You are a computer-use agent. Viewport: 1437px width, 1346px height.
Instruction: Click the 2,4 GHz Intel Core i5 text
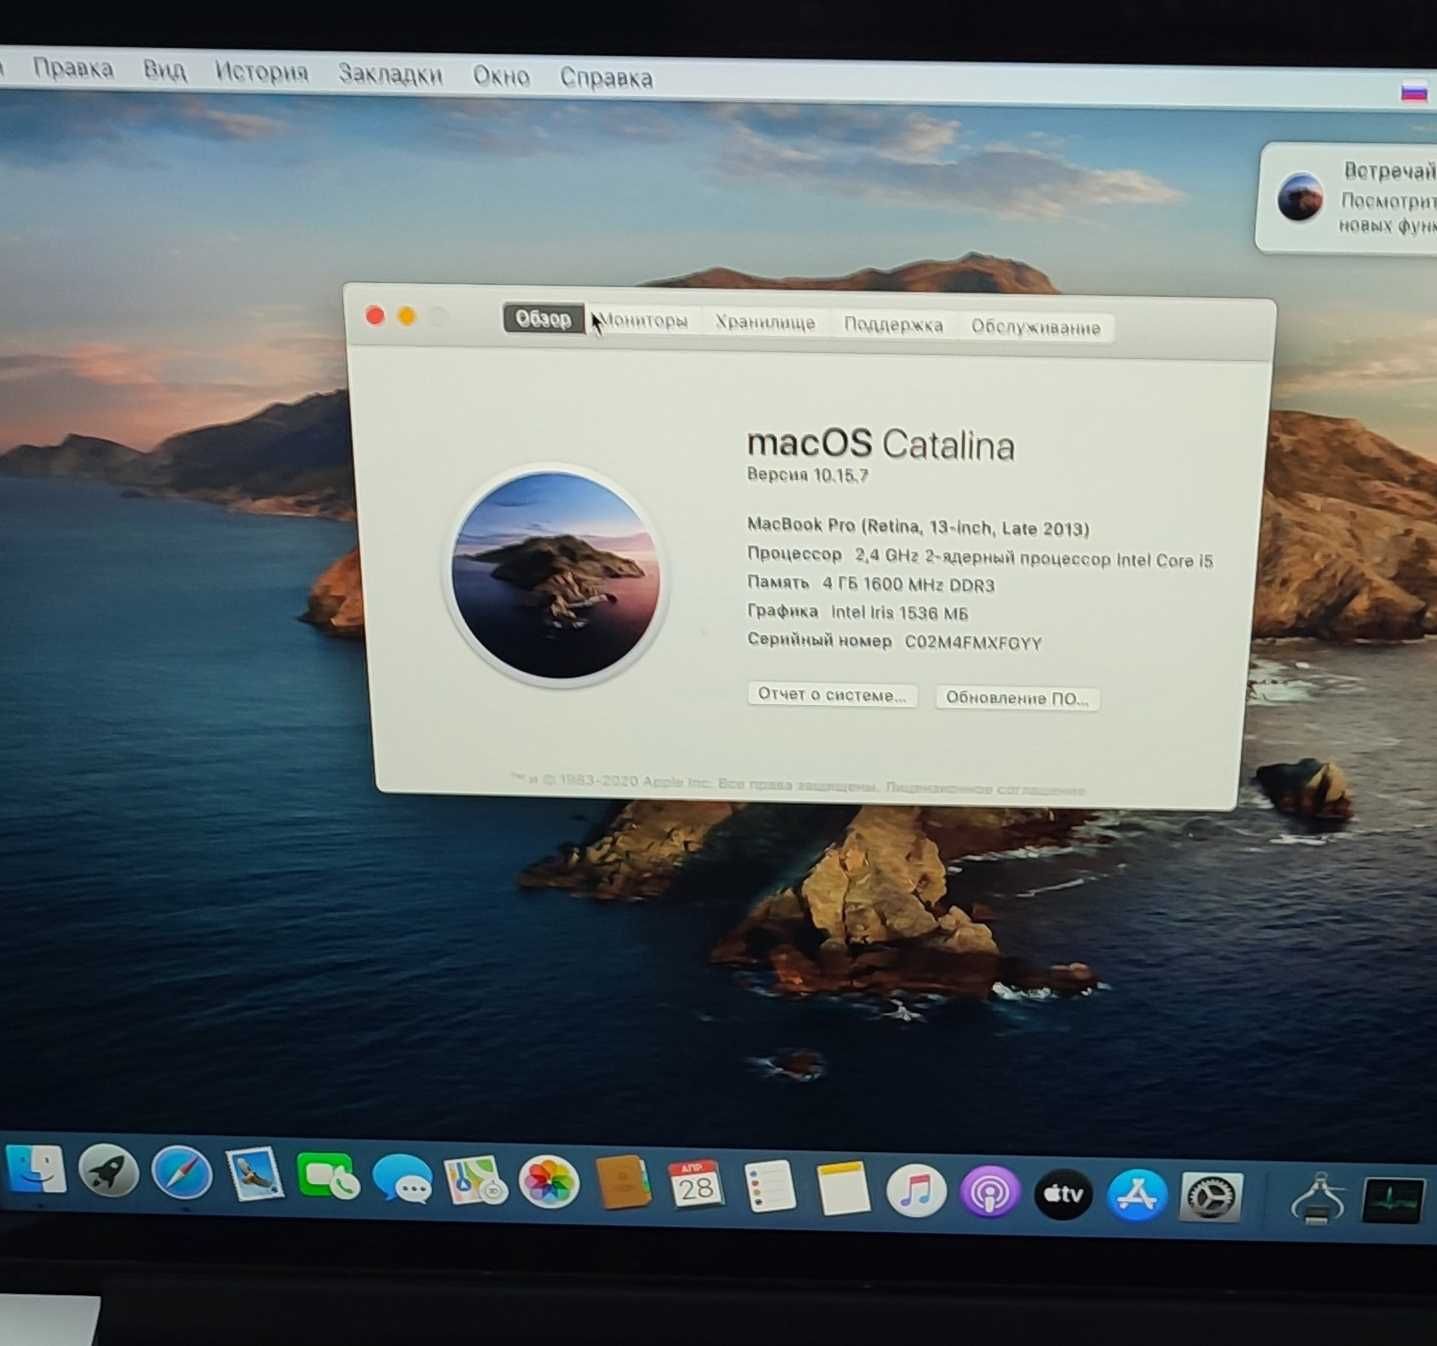coord(1033,558)
